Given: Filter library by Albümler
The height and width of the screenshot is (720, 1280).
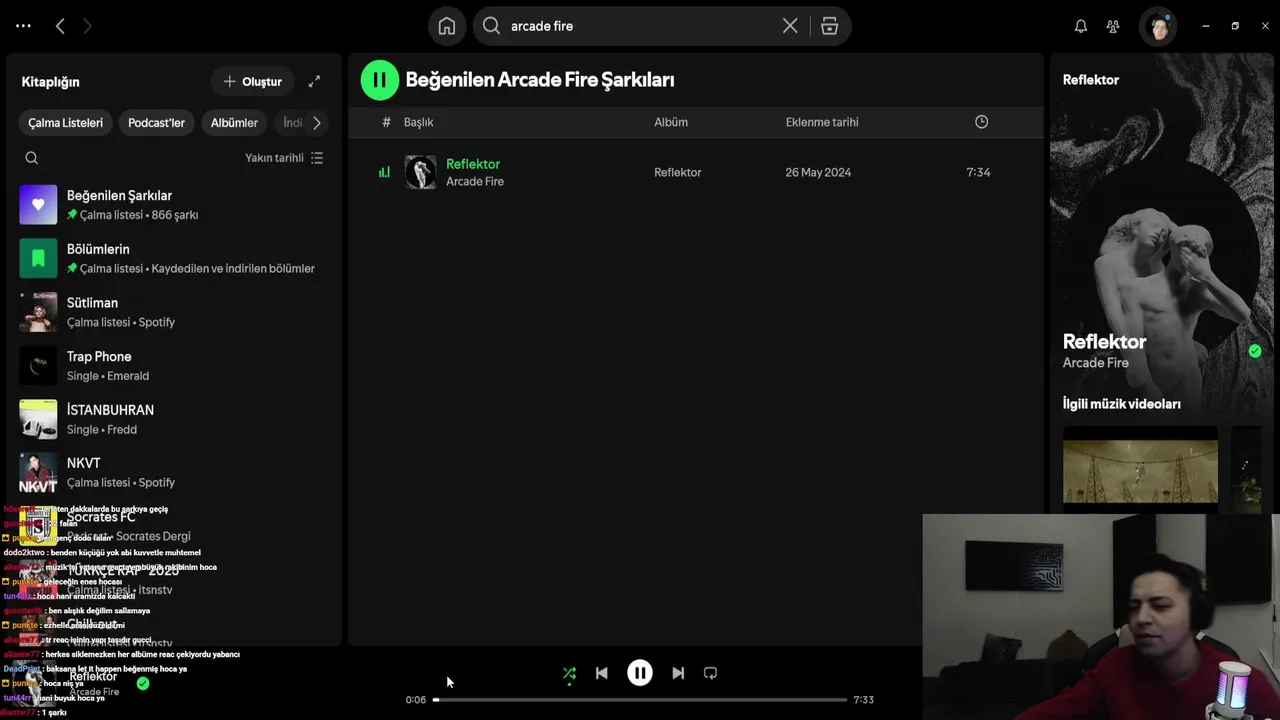Looking at the screenshot, I should [x=234, y=123].
